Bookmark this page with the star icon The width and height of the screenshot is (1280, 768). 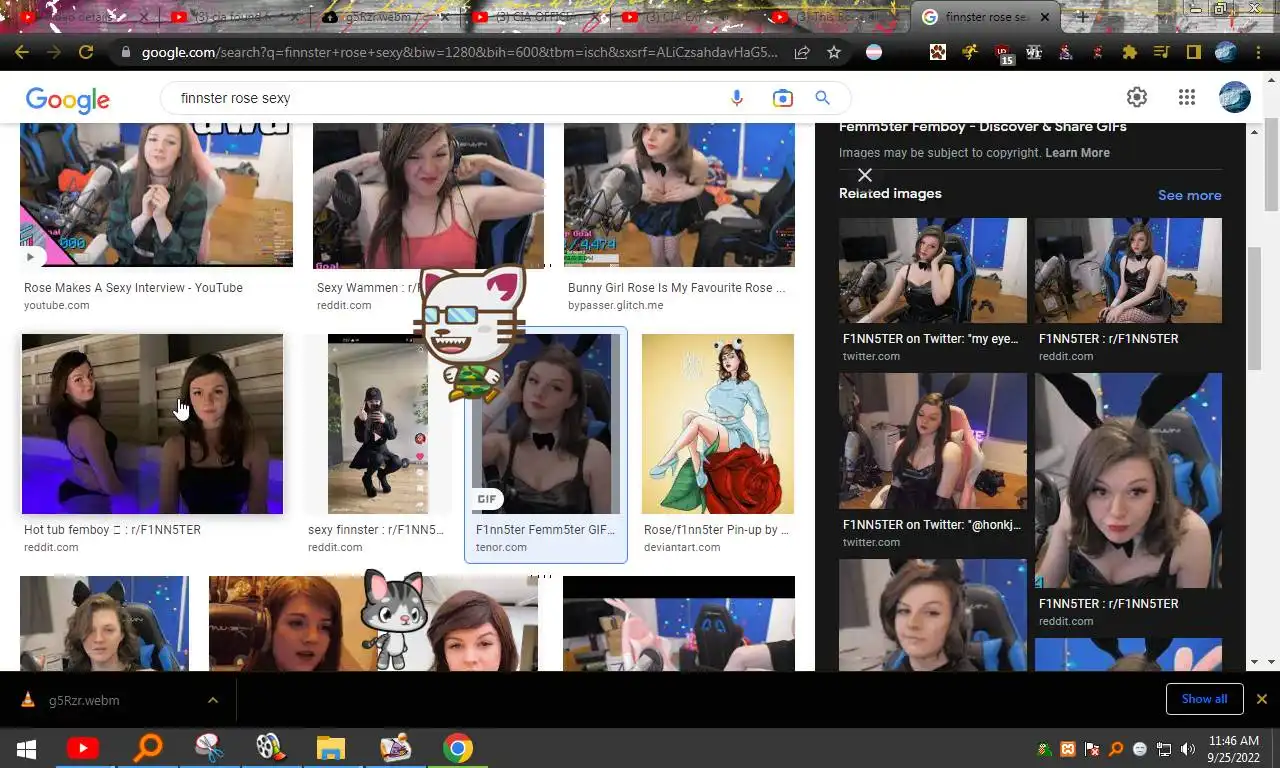tap(834, 52)
